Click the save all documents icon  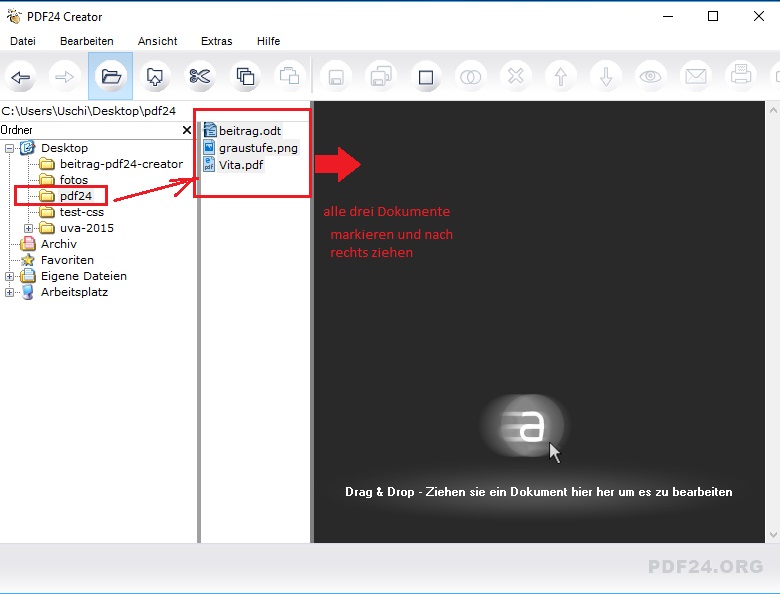[381, 77]
